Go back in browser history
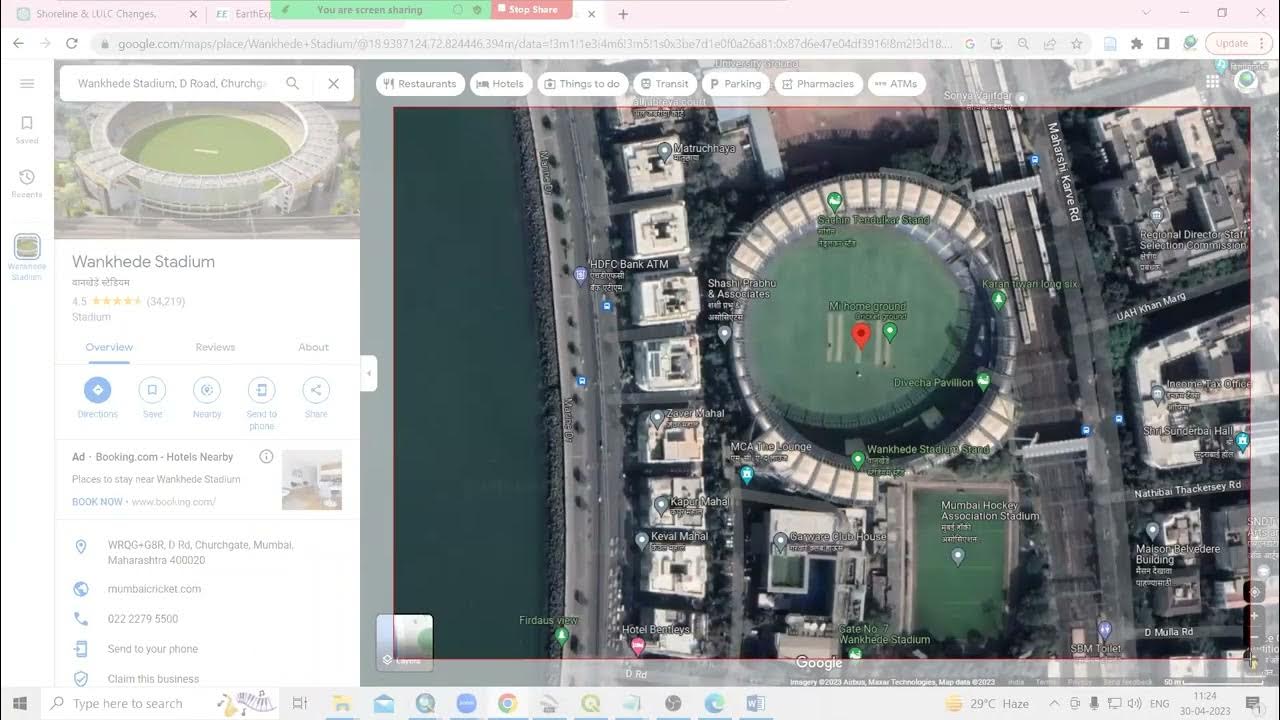The image size is (1280, 720). tap(18, 44)
